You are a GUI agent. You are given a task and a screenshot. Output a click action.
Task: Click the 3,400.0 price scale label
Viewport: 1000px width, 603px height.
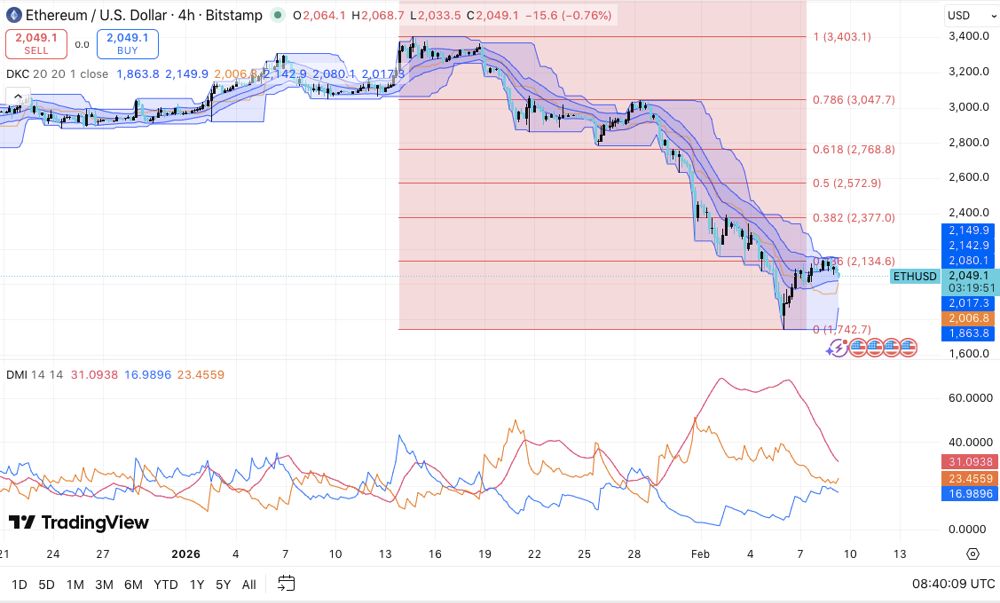[969, 36]
